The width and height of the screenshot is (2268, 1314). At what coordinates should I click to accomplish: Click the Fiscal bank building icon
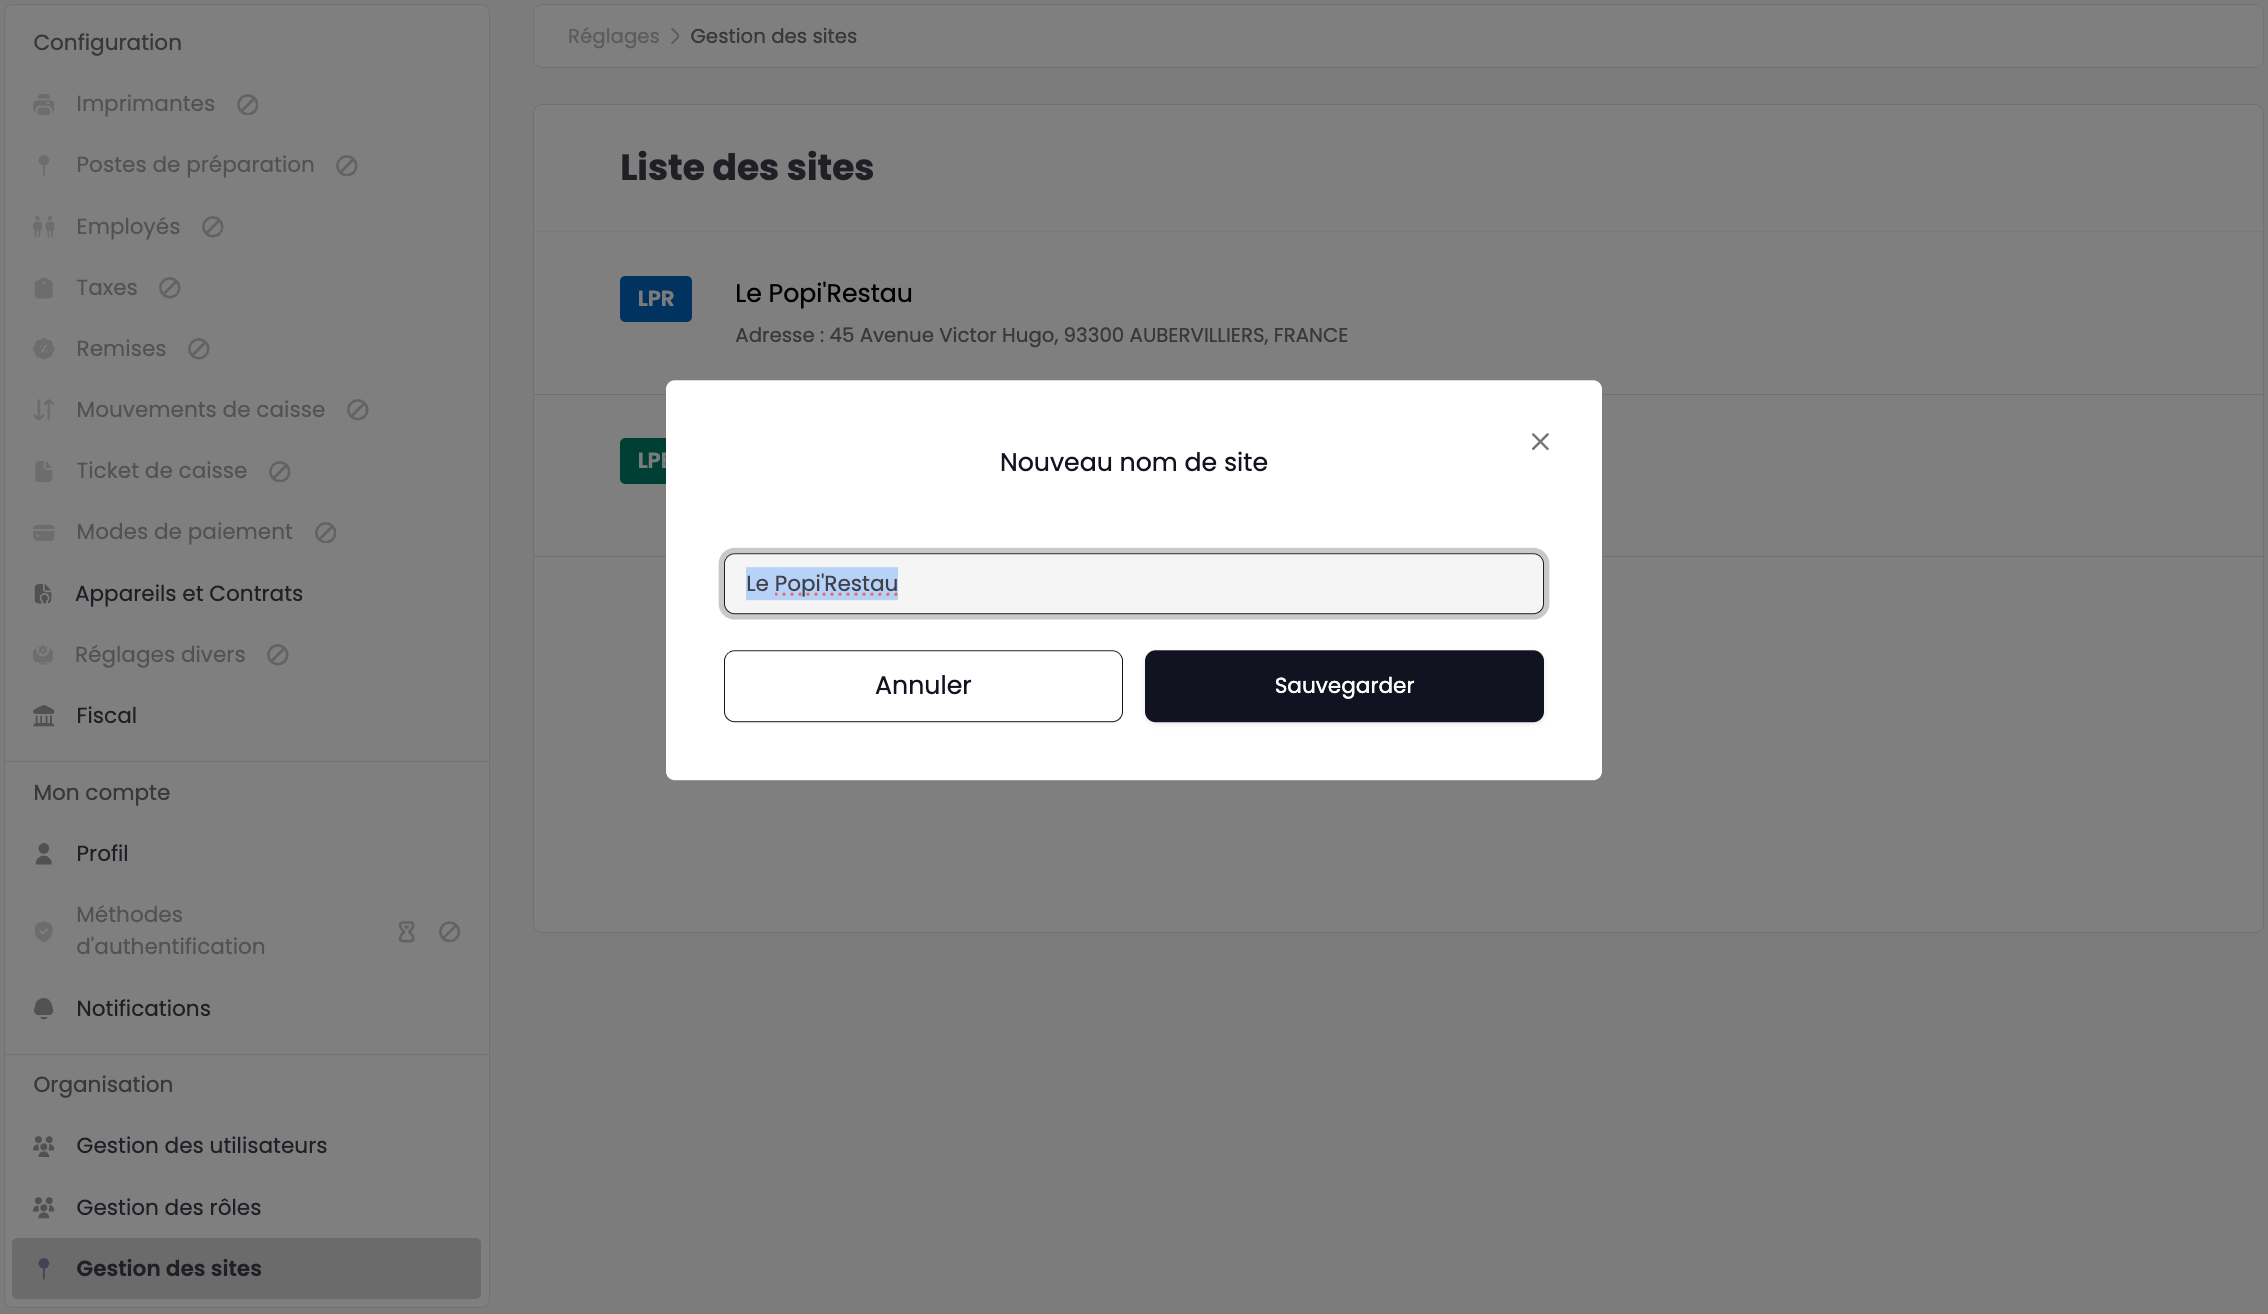44,716
